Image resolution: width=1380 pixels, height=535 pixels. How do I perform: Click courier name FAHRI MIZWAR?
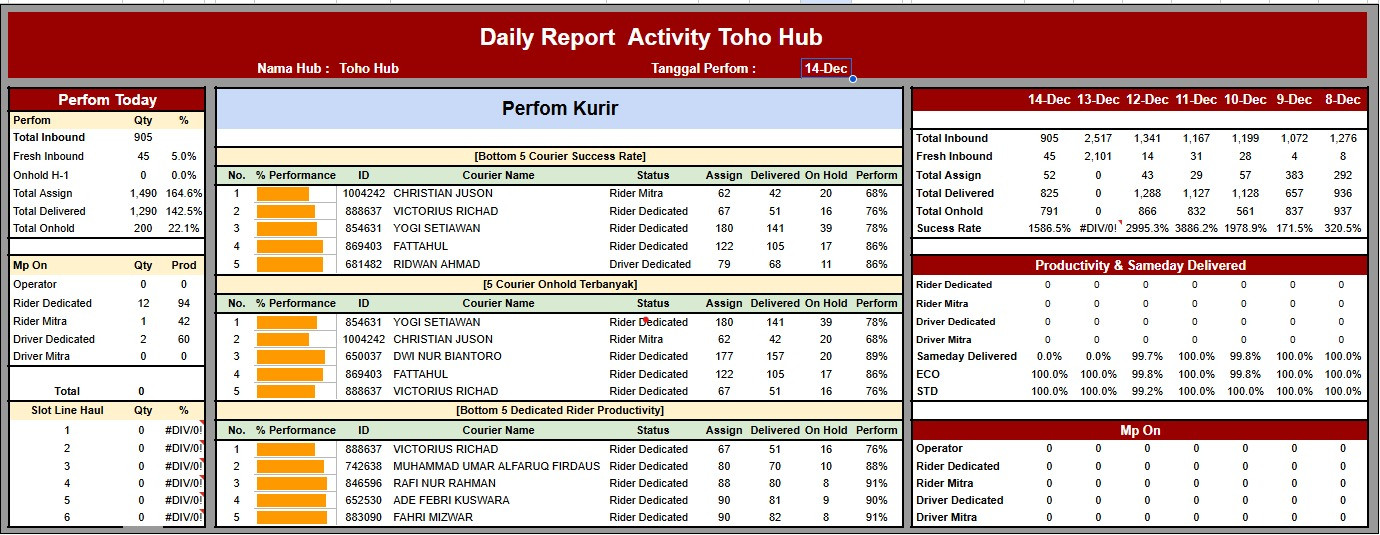tap(433, 517)
